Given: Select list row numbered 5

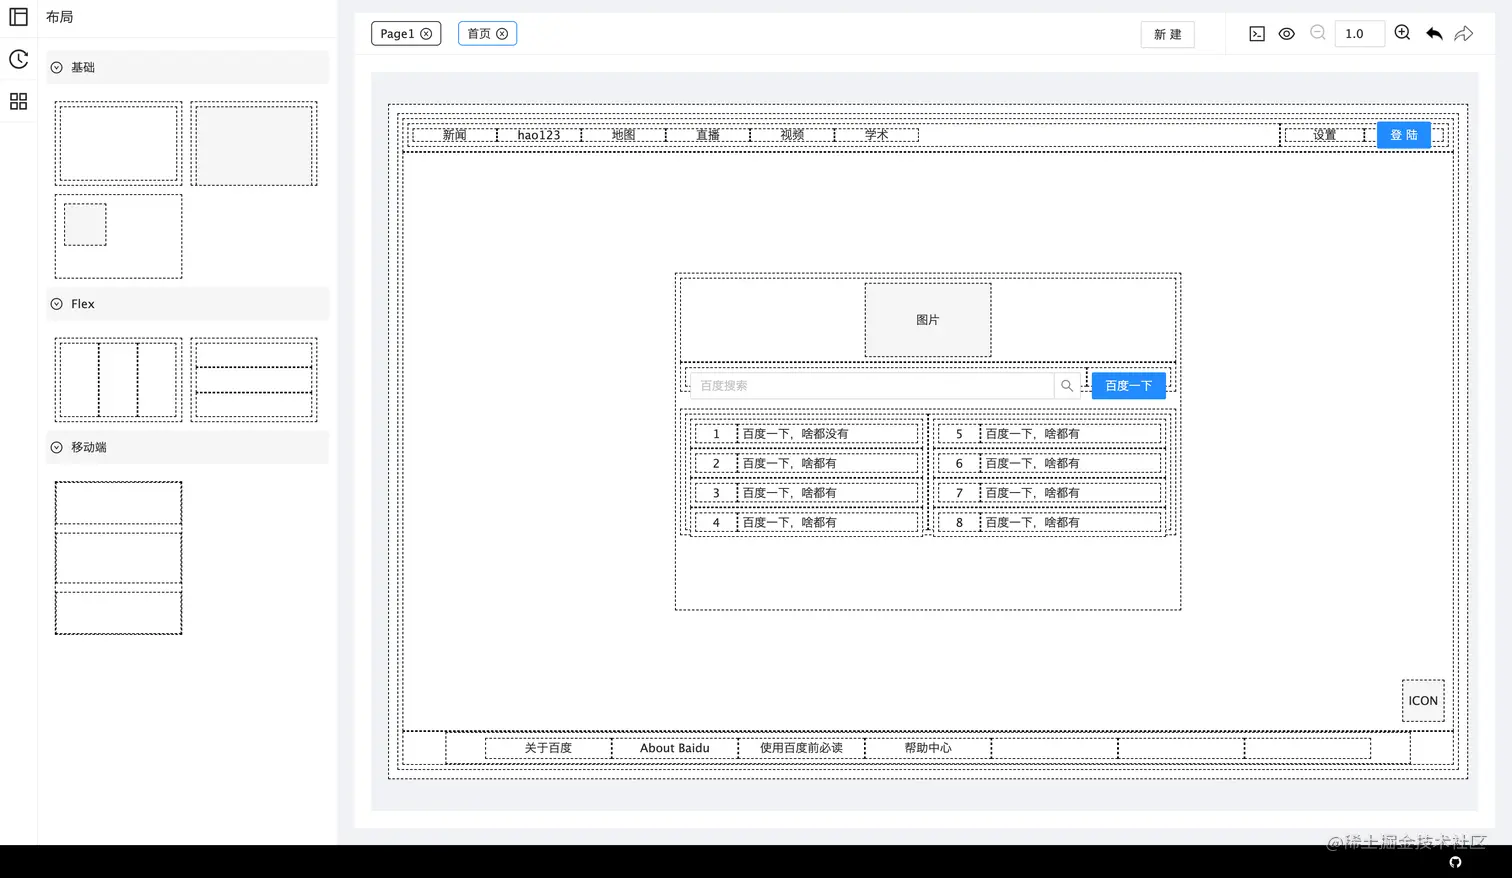Looking at the screenshot, I should 1050,434.
